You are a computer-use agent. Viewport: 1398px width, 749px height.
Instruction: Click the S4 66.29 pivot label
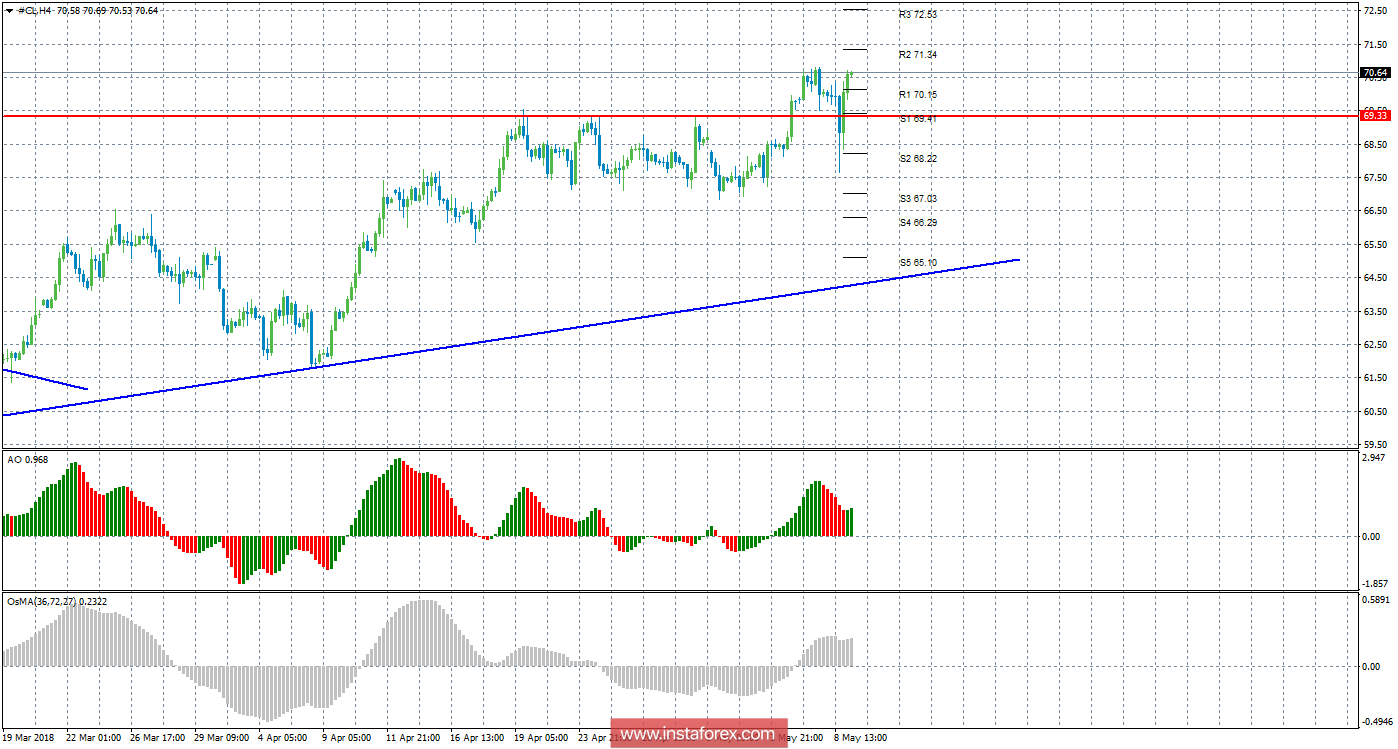pyautogui.click(x=918, y=223)
